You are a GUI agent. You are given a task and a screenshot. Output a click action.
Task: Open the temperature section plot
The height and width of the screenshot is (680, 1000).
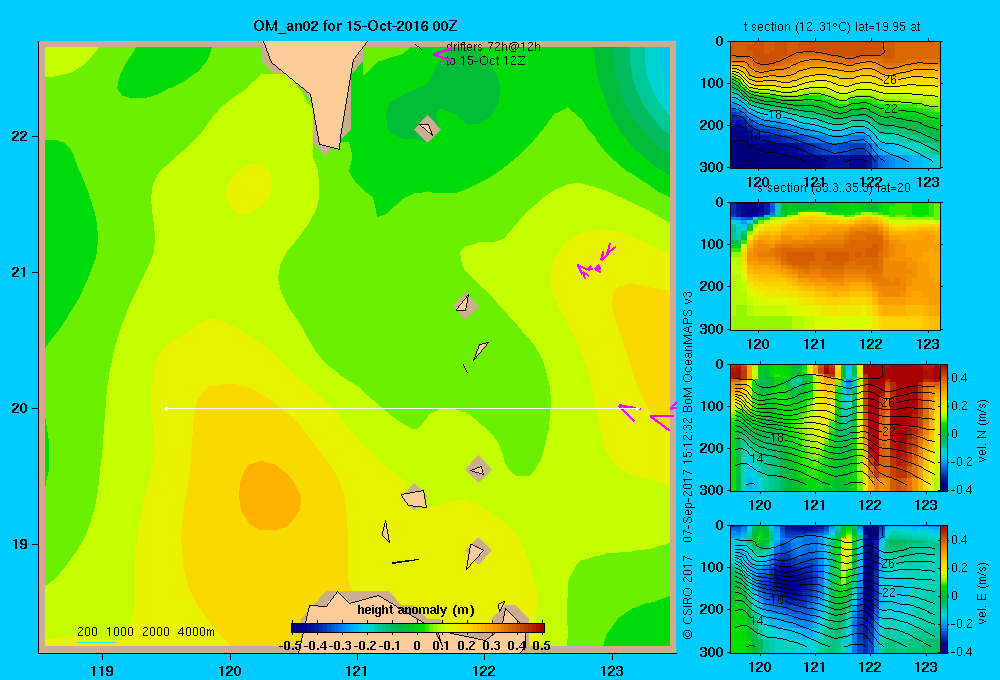pyautogui.click(x=835, y=105)
